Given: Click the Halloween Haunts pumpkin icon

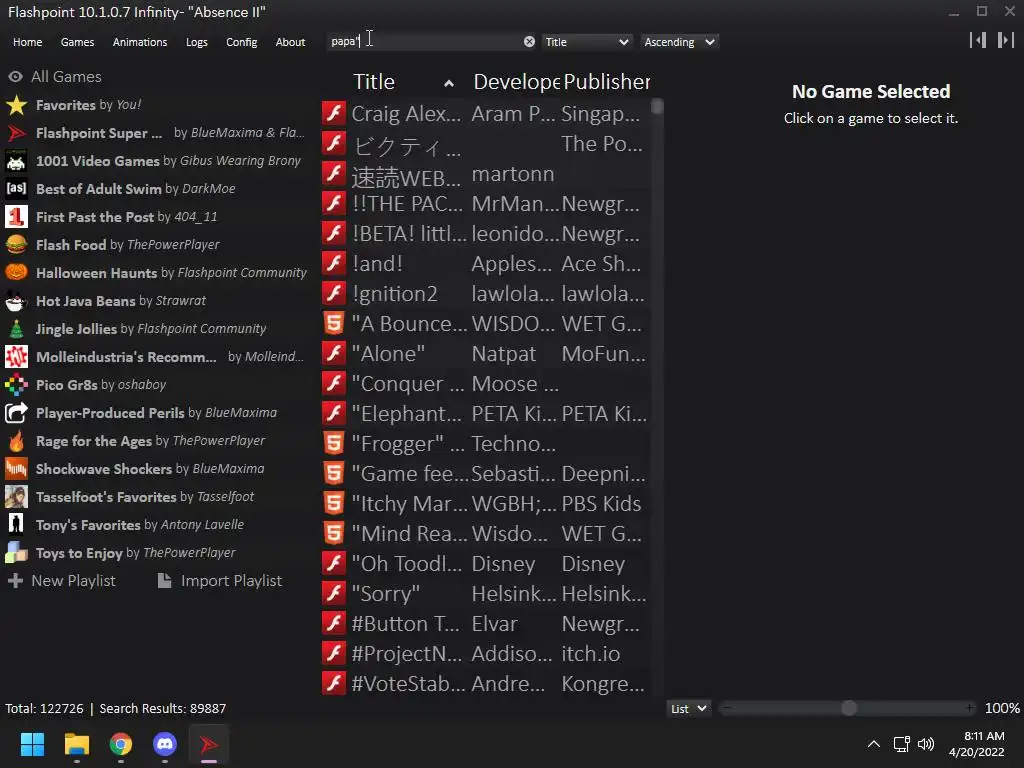Looking at the screenshot, I should click(x=16, y=273).
